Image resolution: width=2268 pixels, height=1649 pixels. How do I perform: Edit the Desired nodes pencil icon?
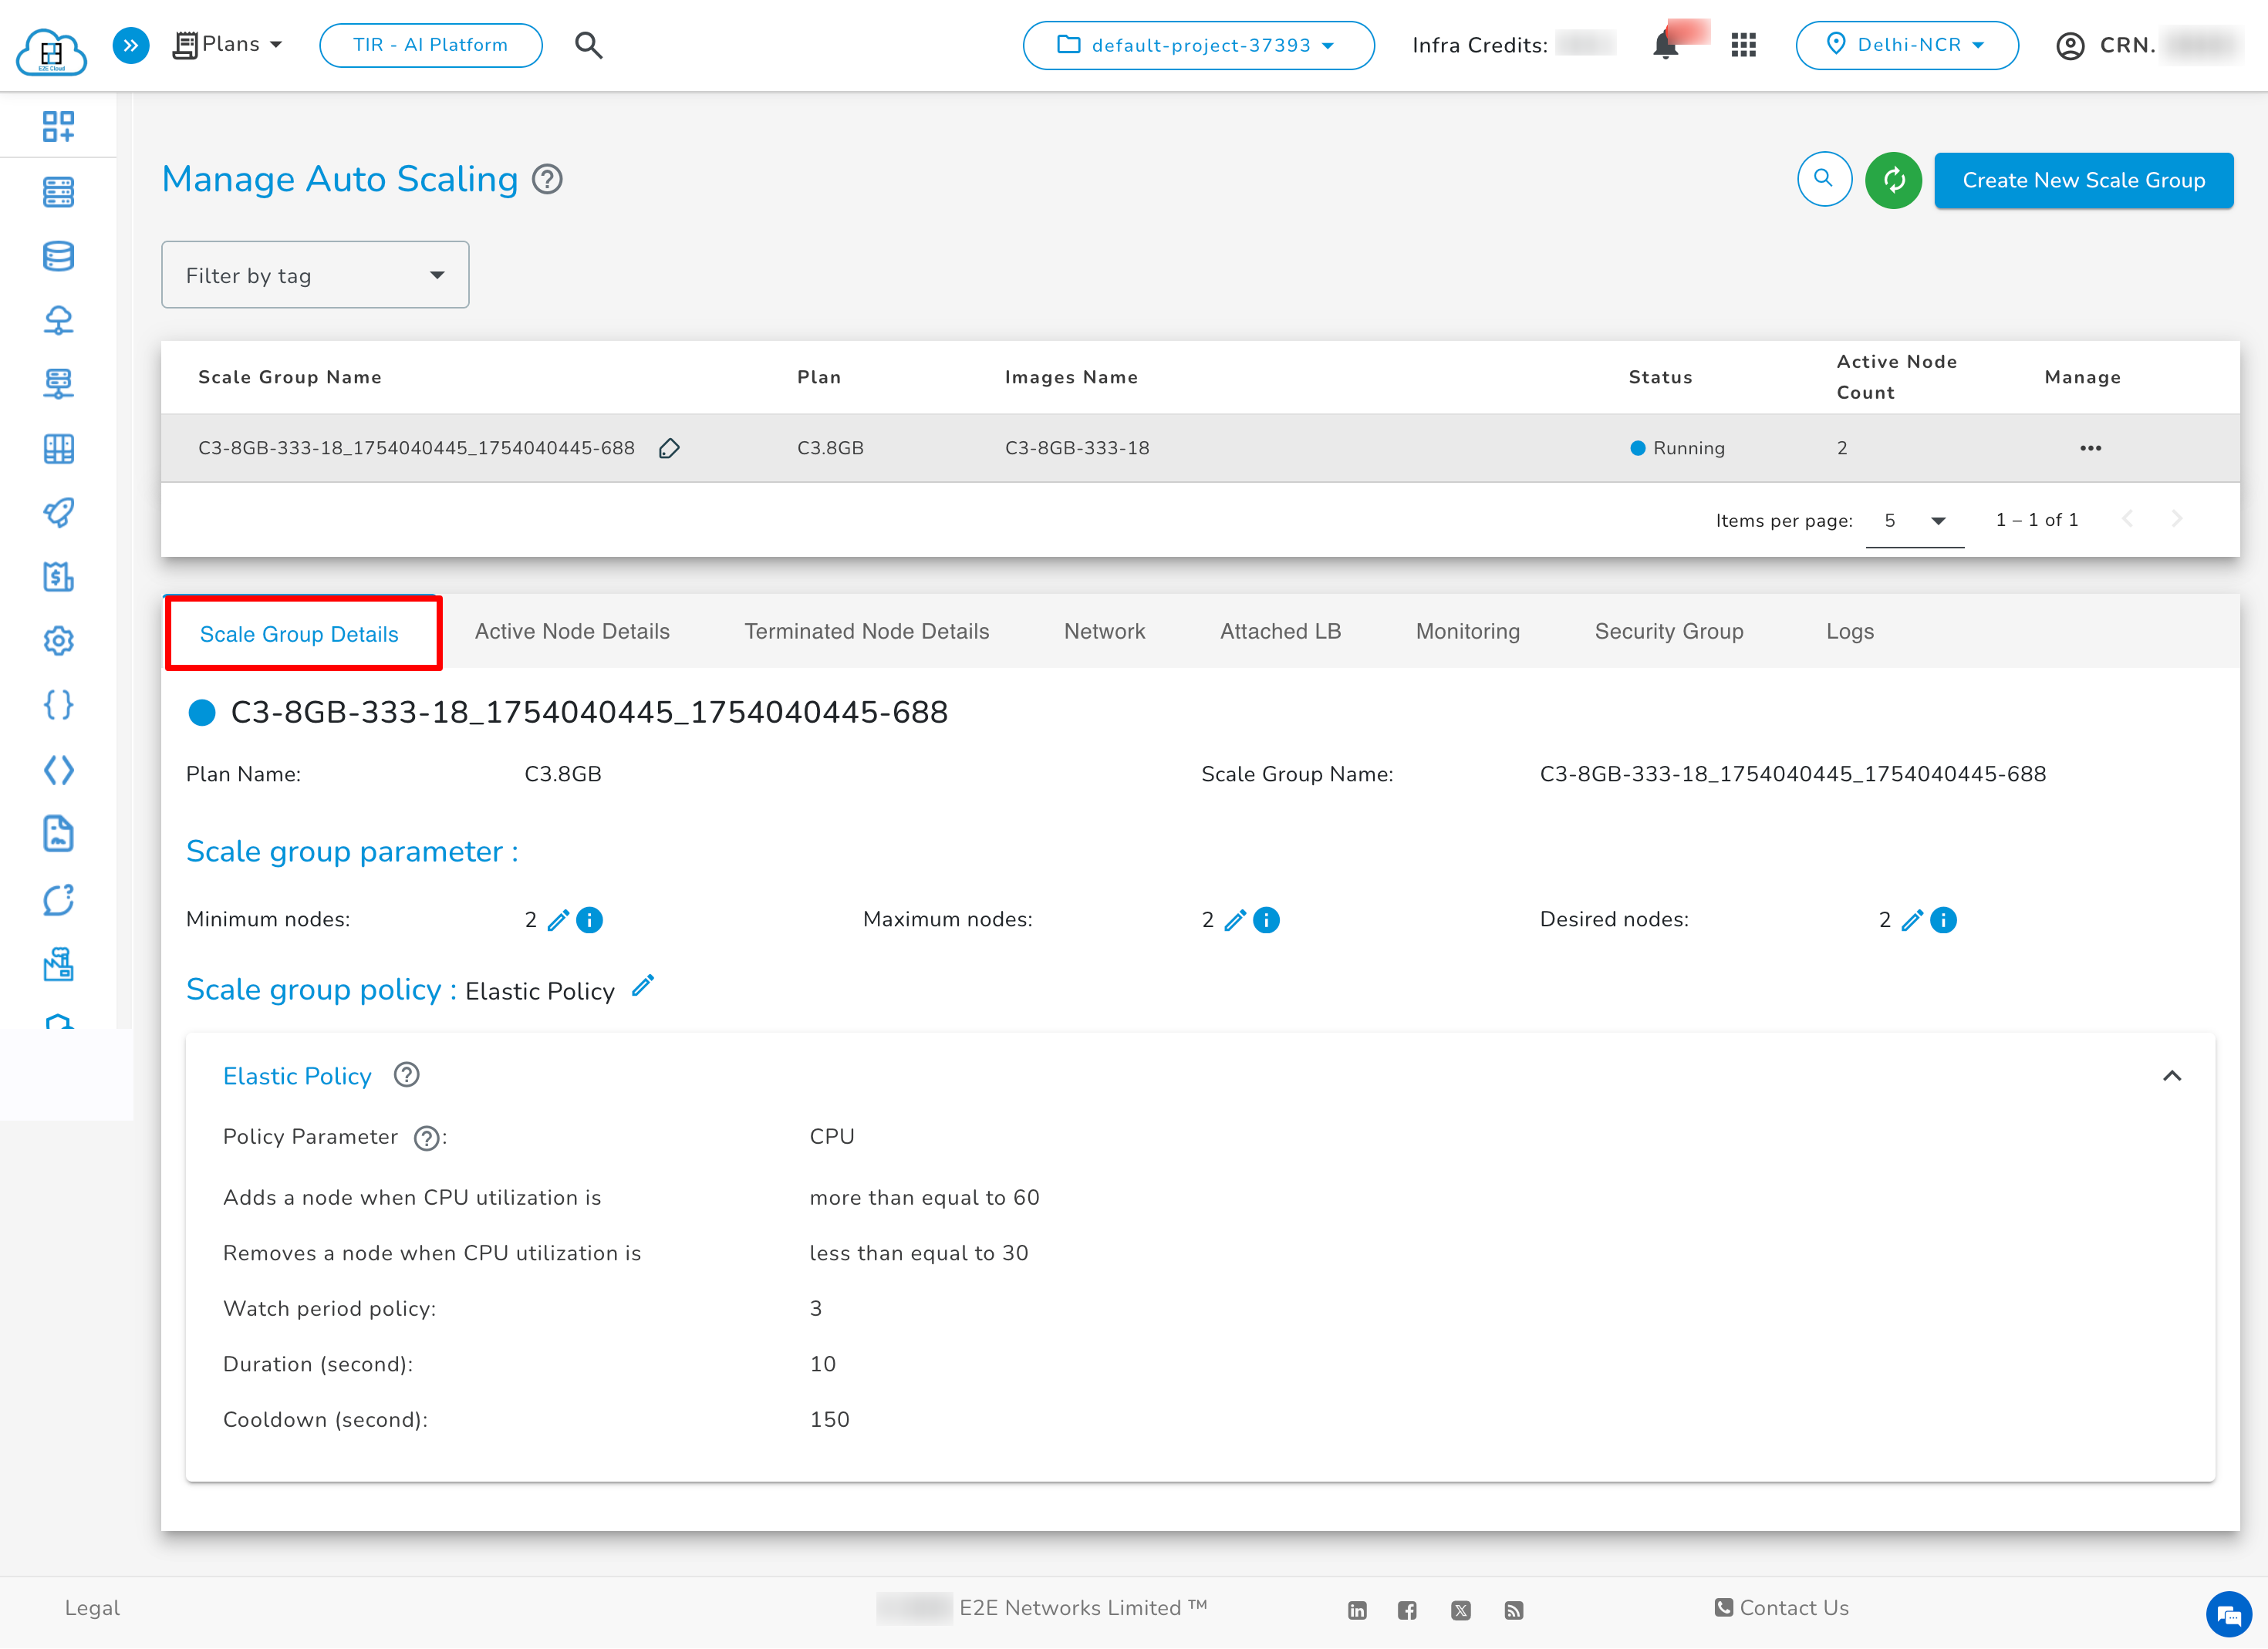[x=1911, y=920]
